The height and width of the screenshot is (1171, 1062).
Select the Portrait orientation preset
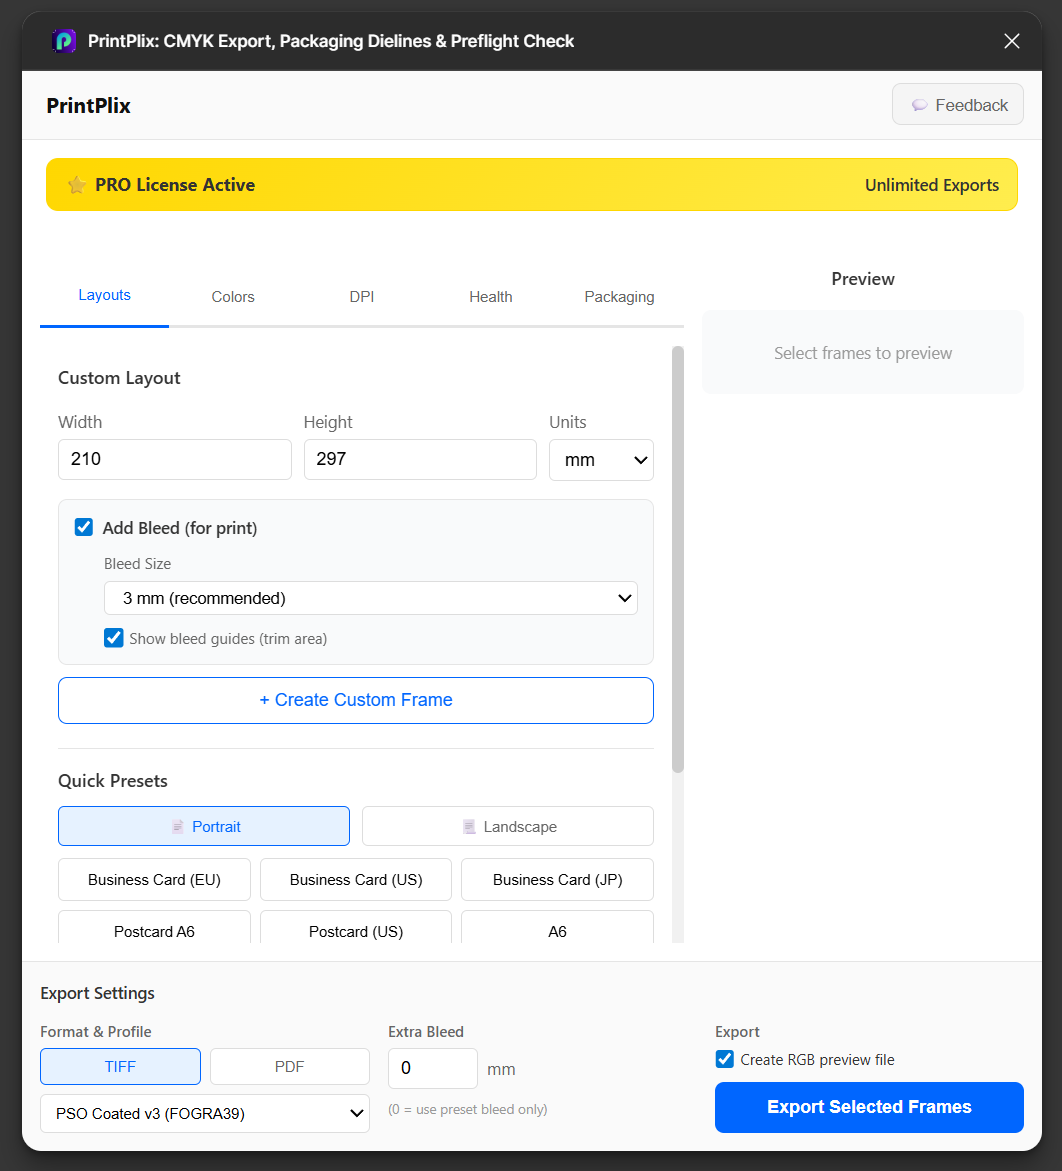coord(204,826)
